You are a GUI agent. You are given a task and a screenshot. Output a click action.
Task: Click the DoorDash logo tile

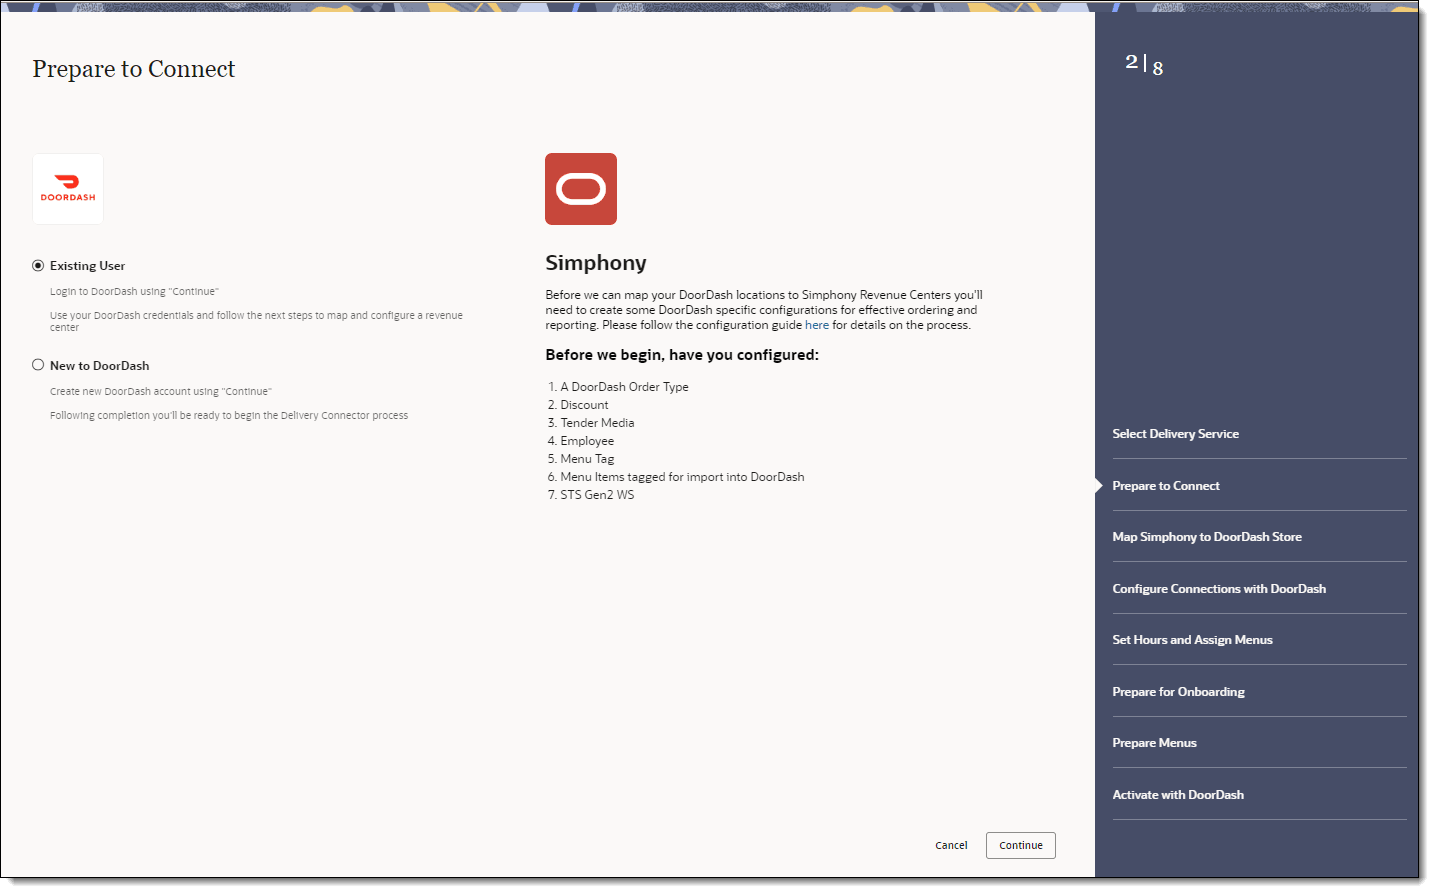(68, 189)
